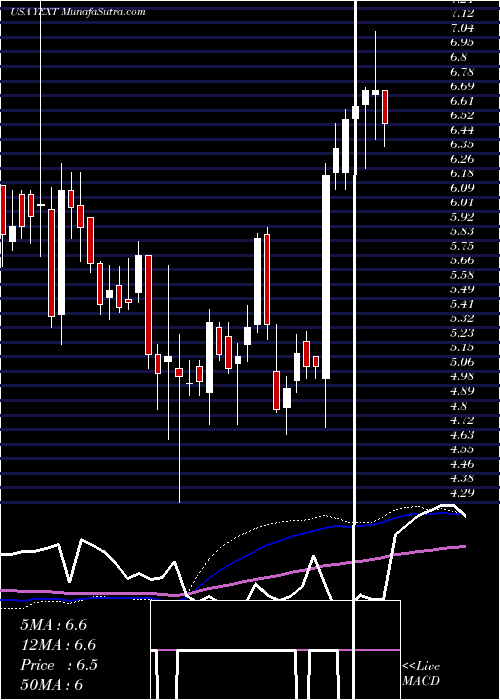Select the 4.98 price axis label
The width and height of the screenshot is (500, 700).
[462, 376]
